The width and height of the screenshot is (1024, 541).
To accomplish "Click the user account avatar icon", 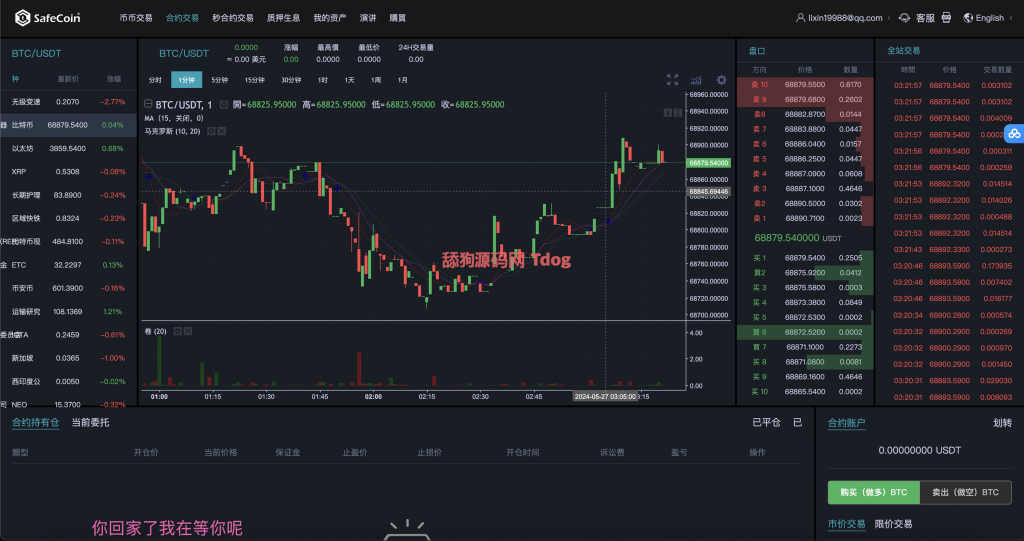I will (800, 18).
